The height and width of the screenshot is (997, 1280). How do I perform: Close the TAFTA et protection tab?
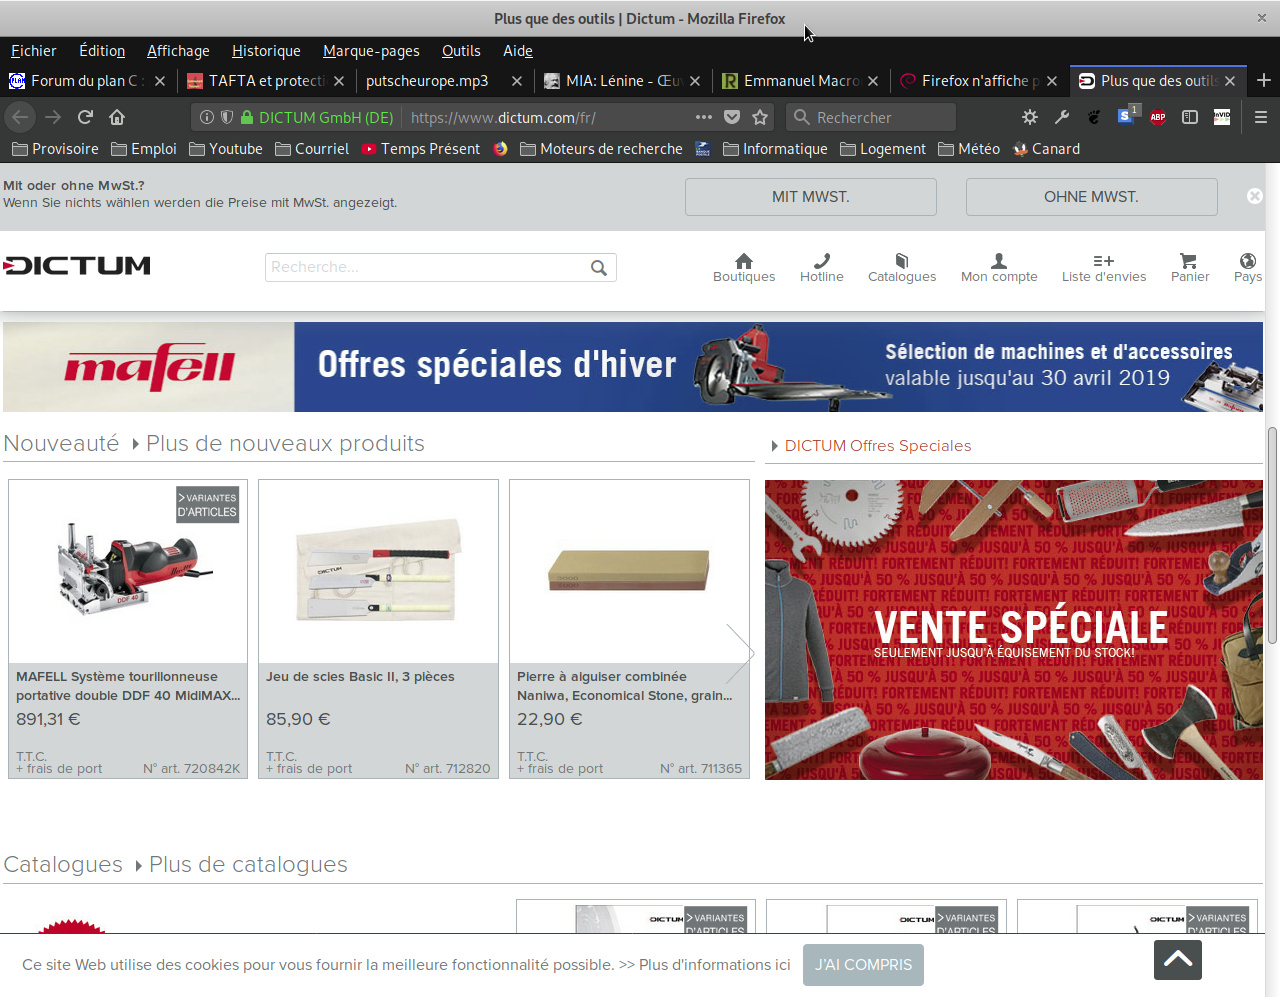pos(339,81)
